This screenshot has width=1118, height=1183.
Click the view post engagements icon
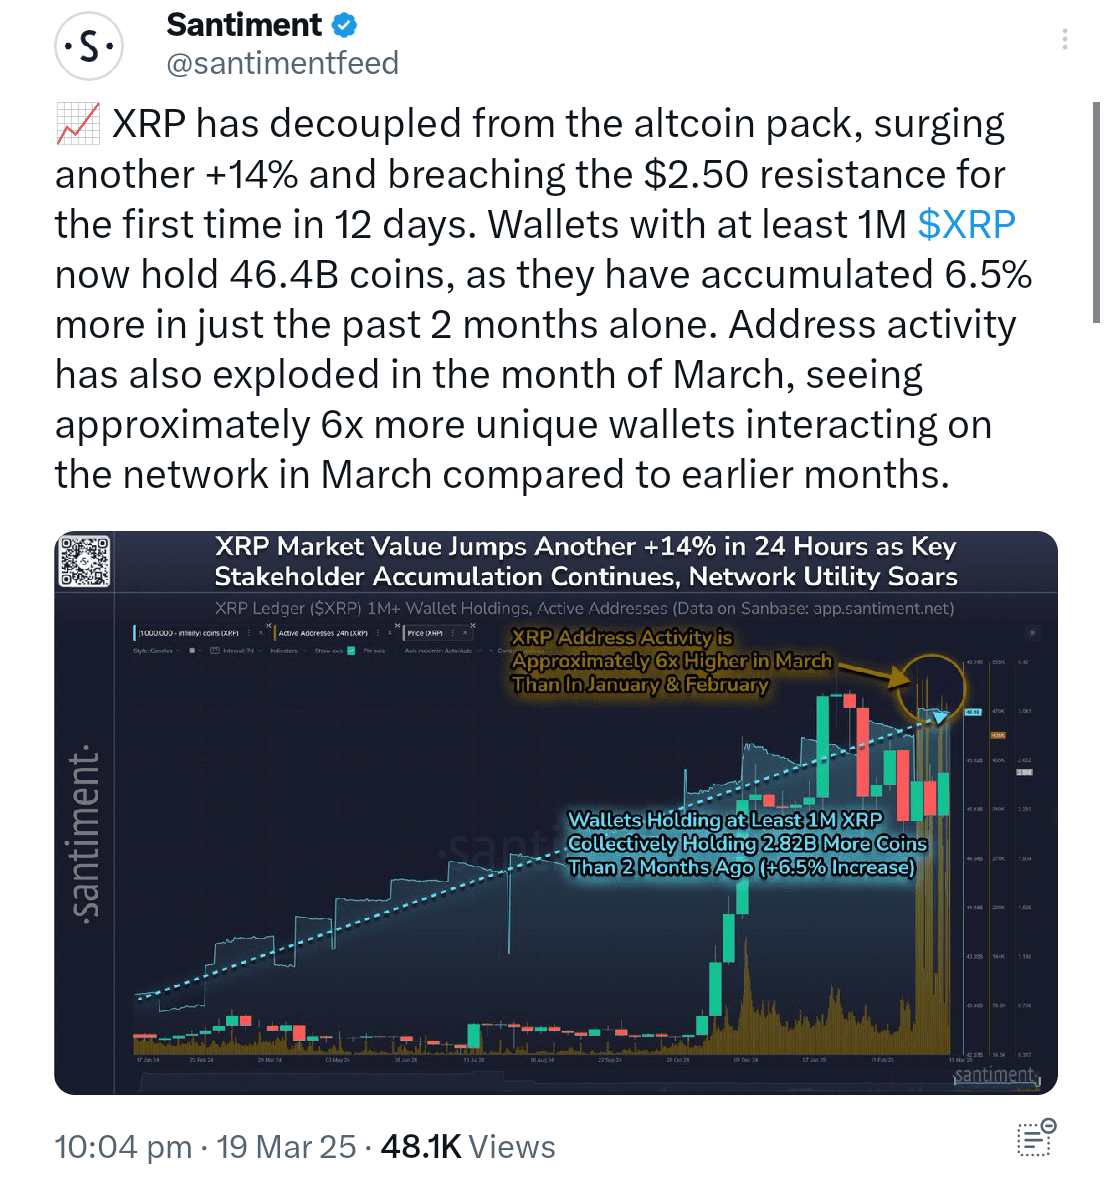[x=1035, y=1140]
